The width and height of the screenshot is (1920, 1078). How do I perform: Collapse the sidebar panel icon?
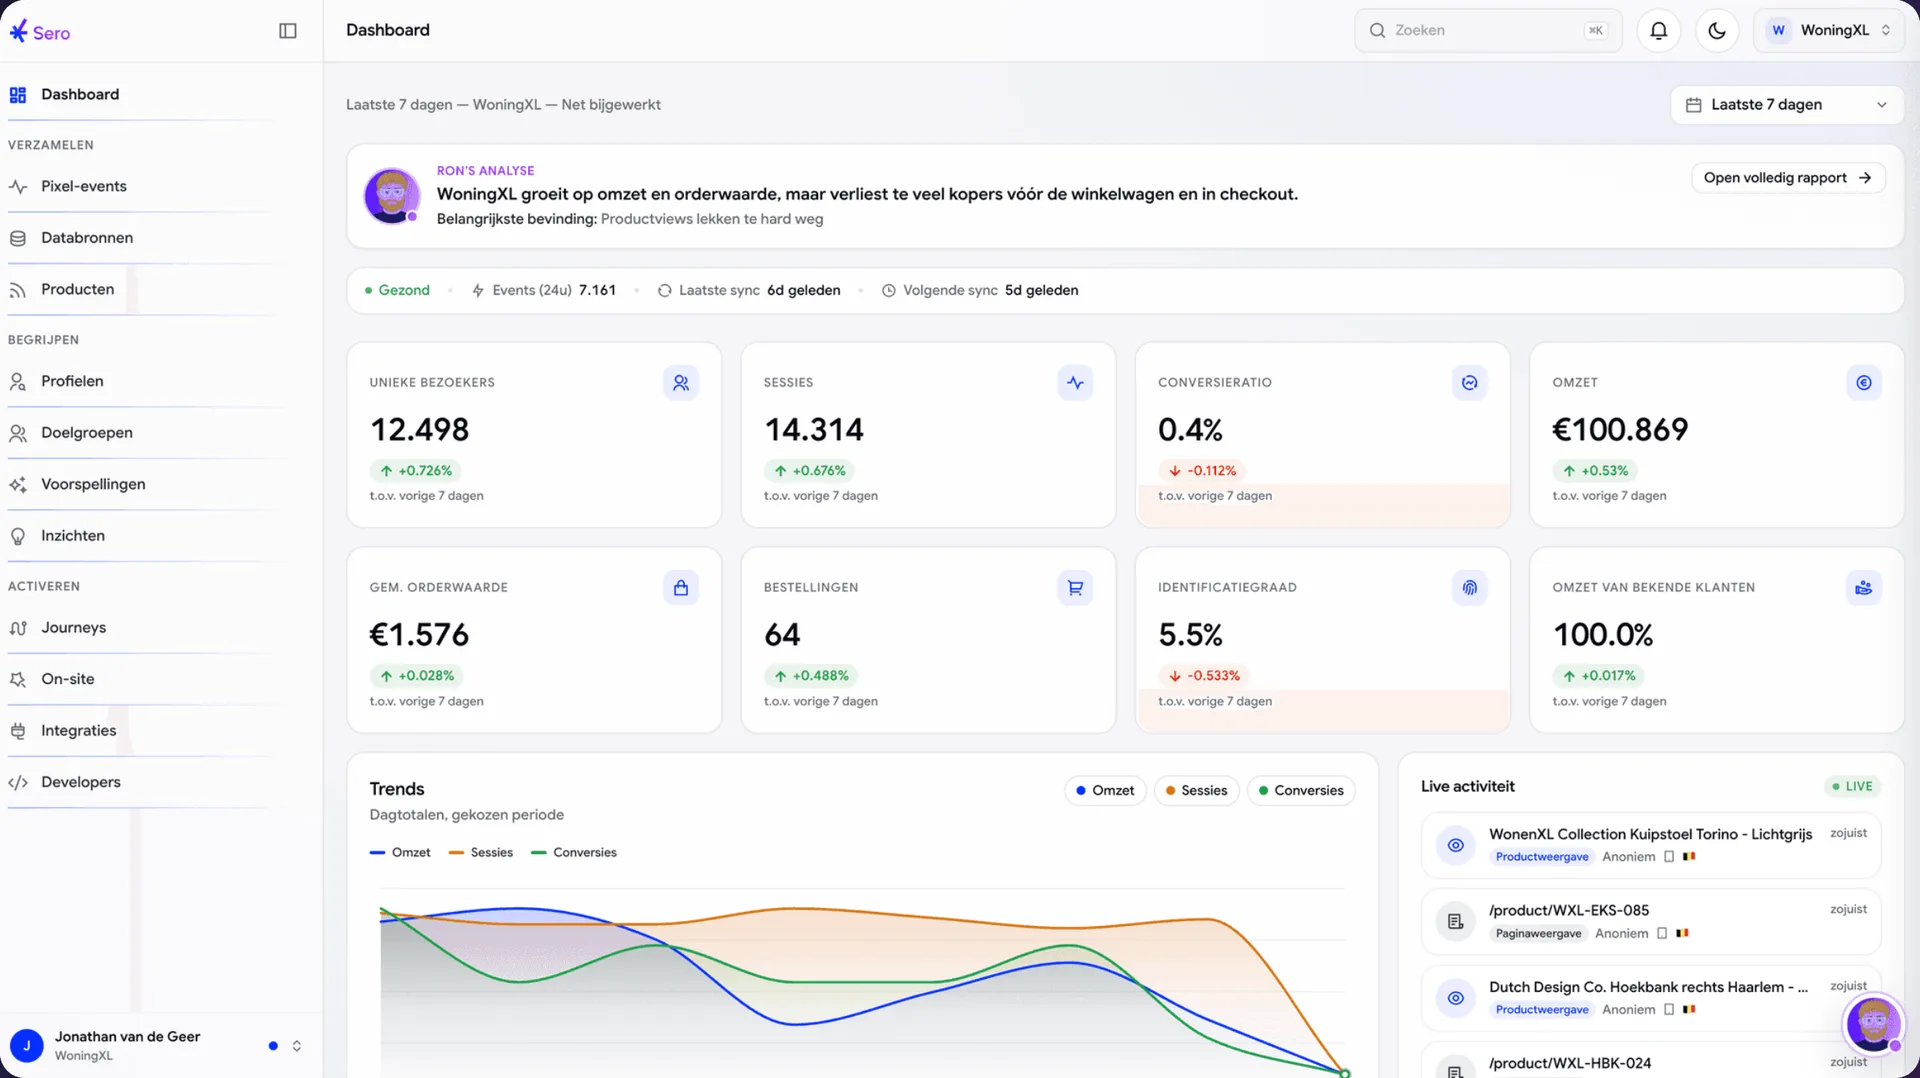pos(288,31)
